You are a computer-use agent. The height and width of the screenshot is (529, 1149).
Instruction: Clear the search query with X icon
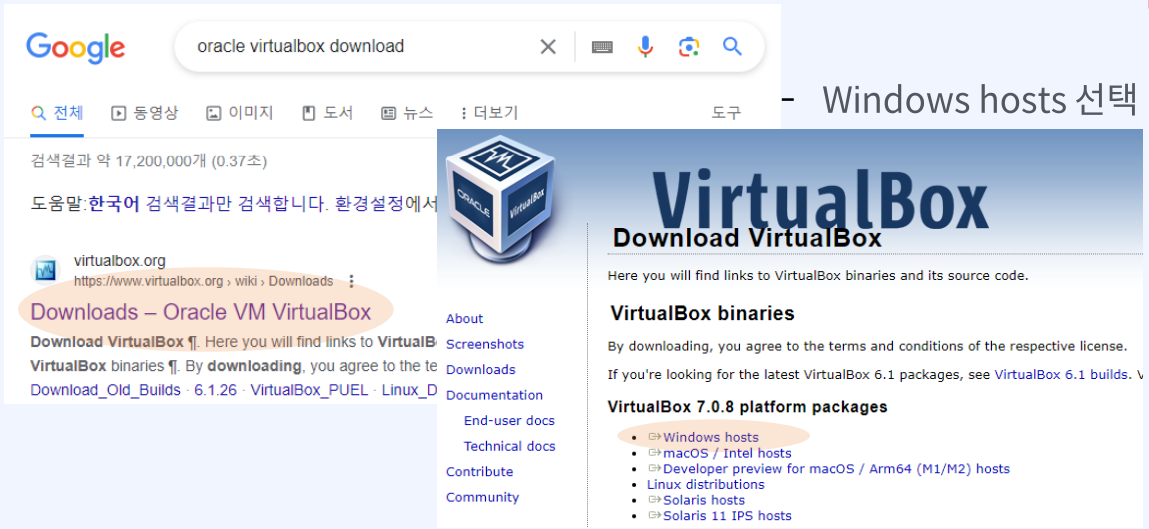[548, 48]
